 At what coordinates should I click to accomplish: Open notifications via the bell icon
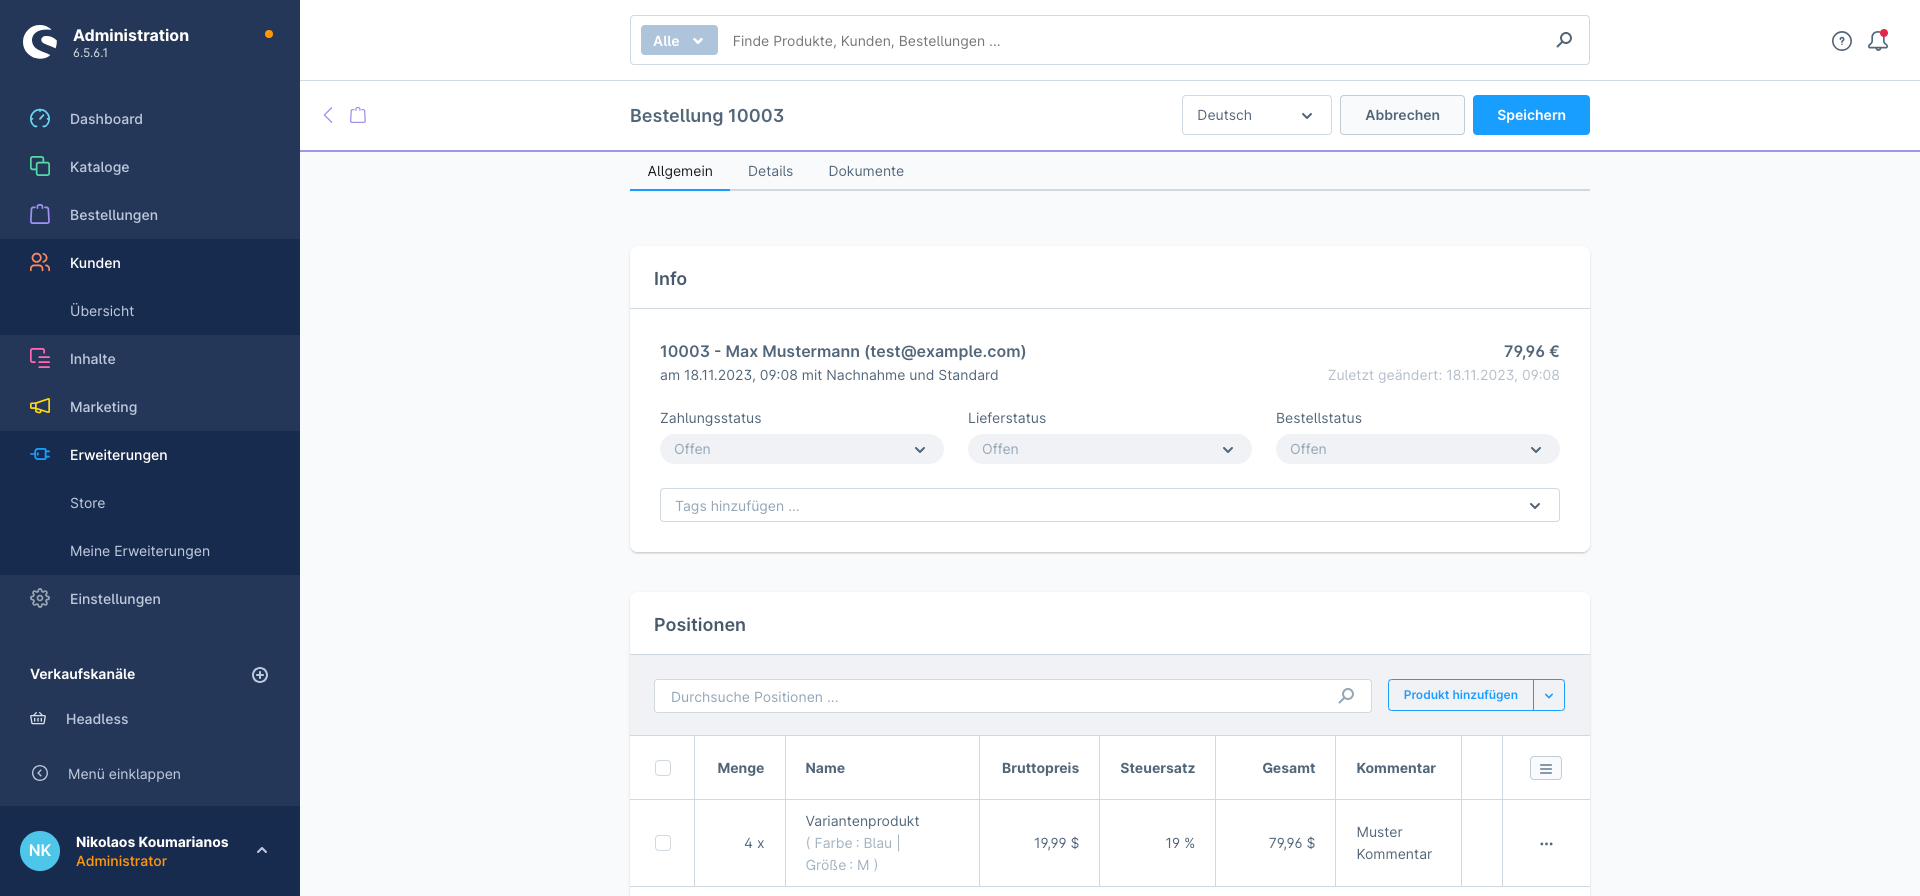[x=1878, y=41]
